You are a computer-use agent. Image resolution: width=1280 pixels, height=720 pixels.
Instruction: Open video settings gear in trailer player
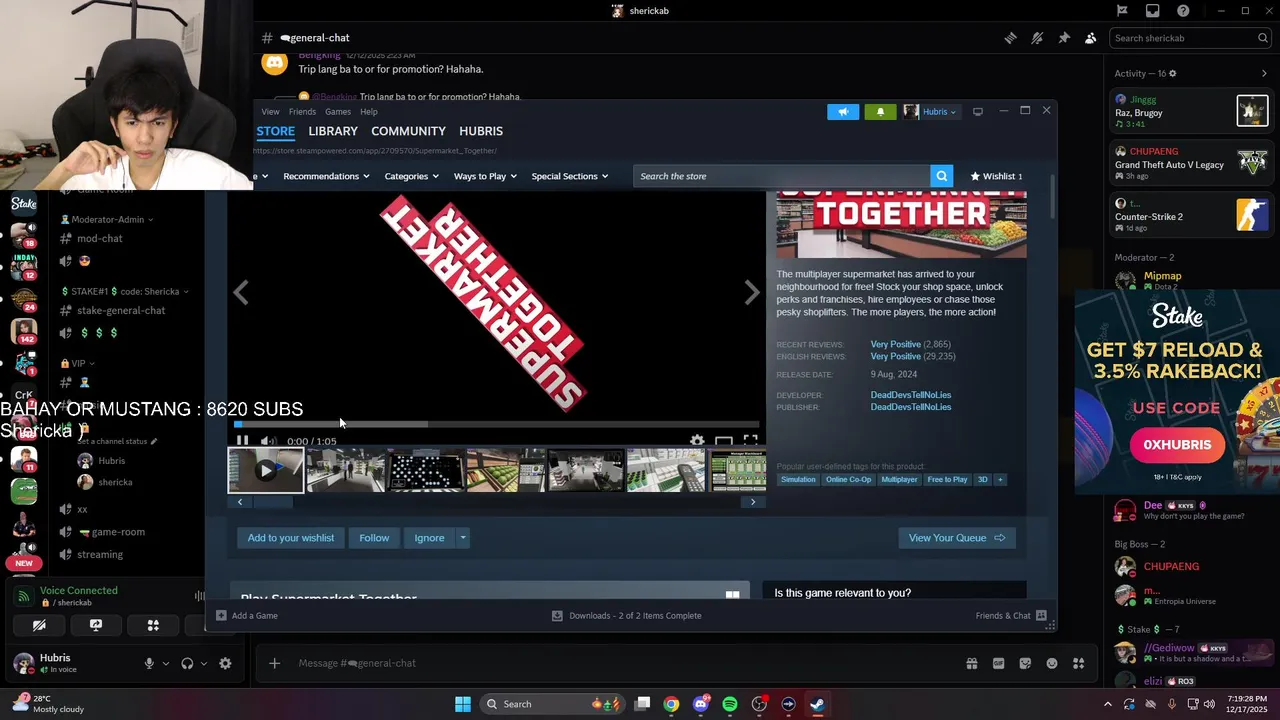[x=697, y=440]
